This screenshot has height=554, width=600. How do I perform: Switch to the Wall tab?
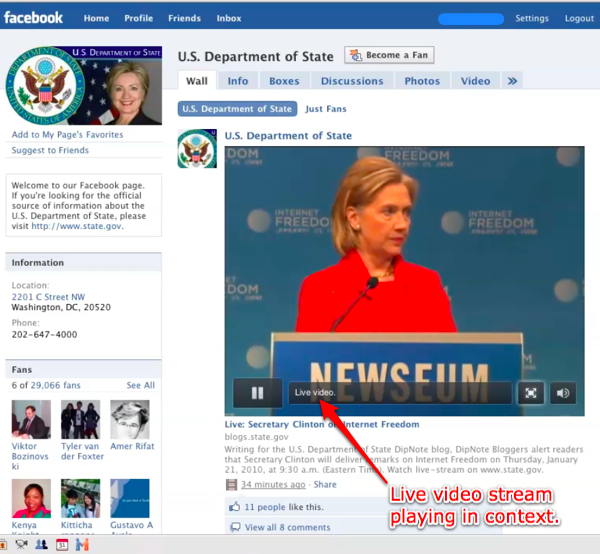point(197,81)
